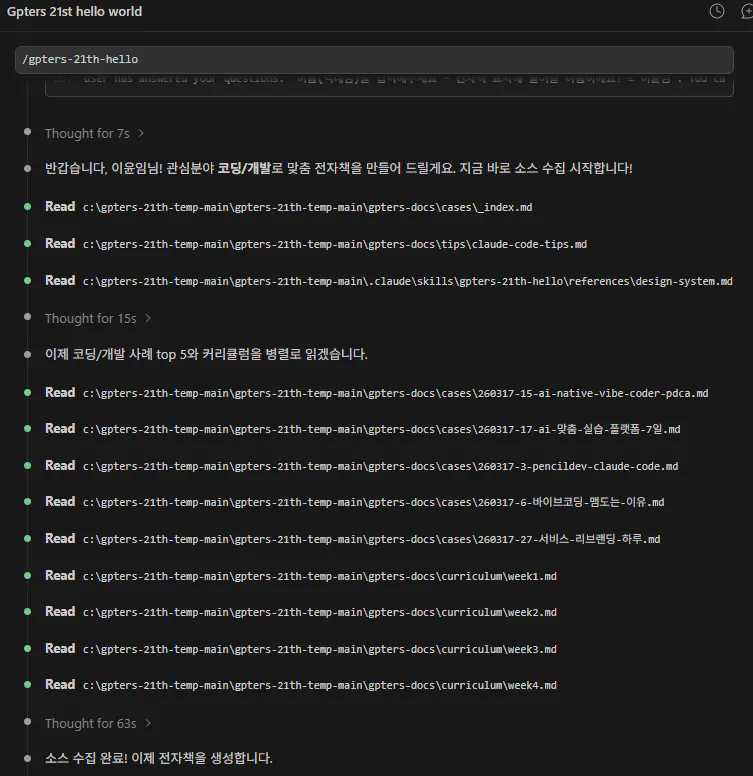Open the cases\_index.md read entry
This screenshot has height=776, width=753.
288,207
